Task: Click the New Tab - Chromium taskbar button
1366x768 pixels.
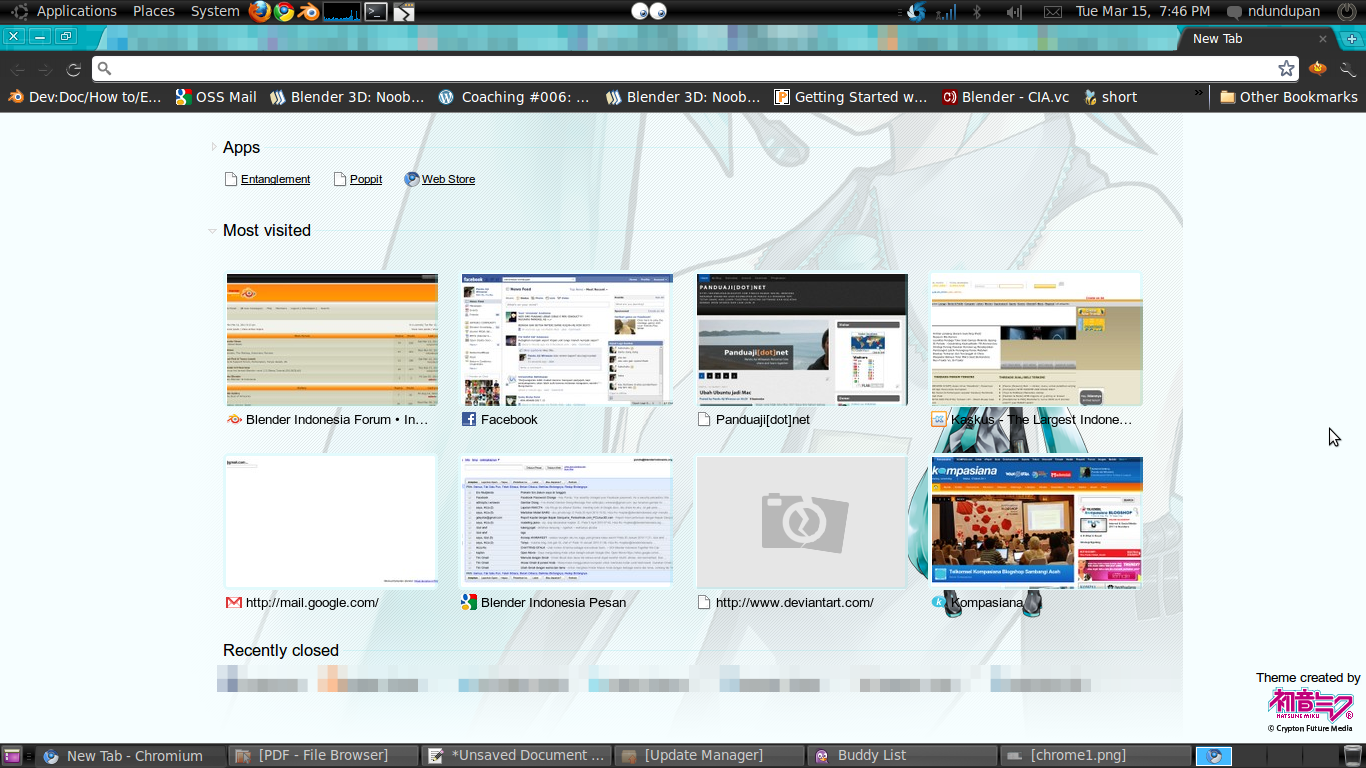Action: (132, 756)
